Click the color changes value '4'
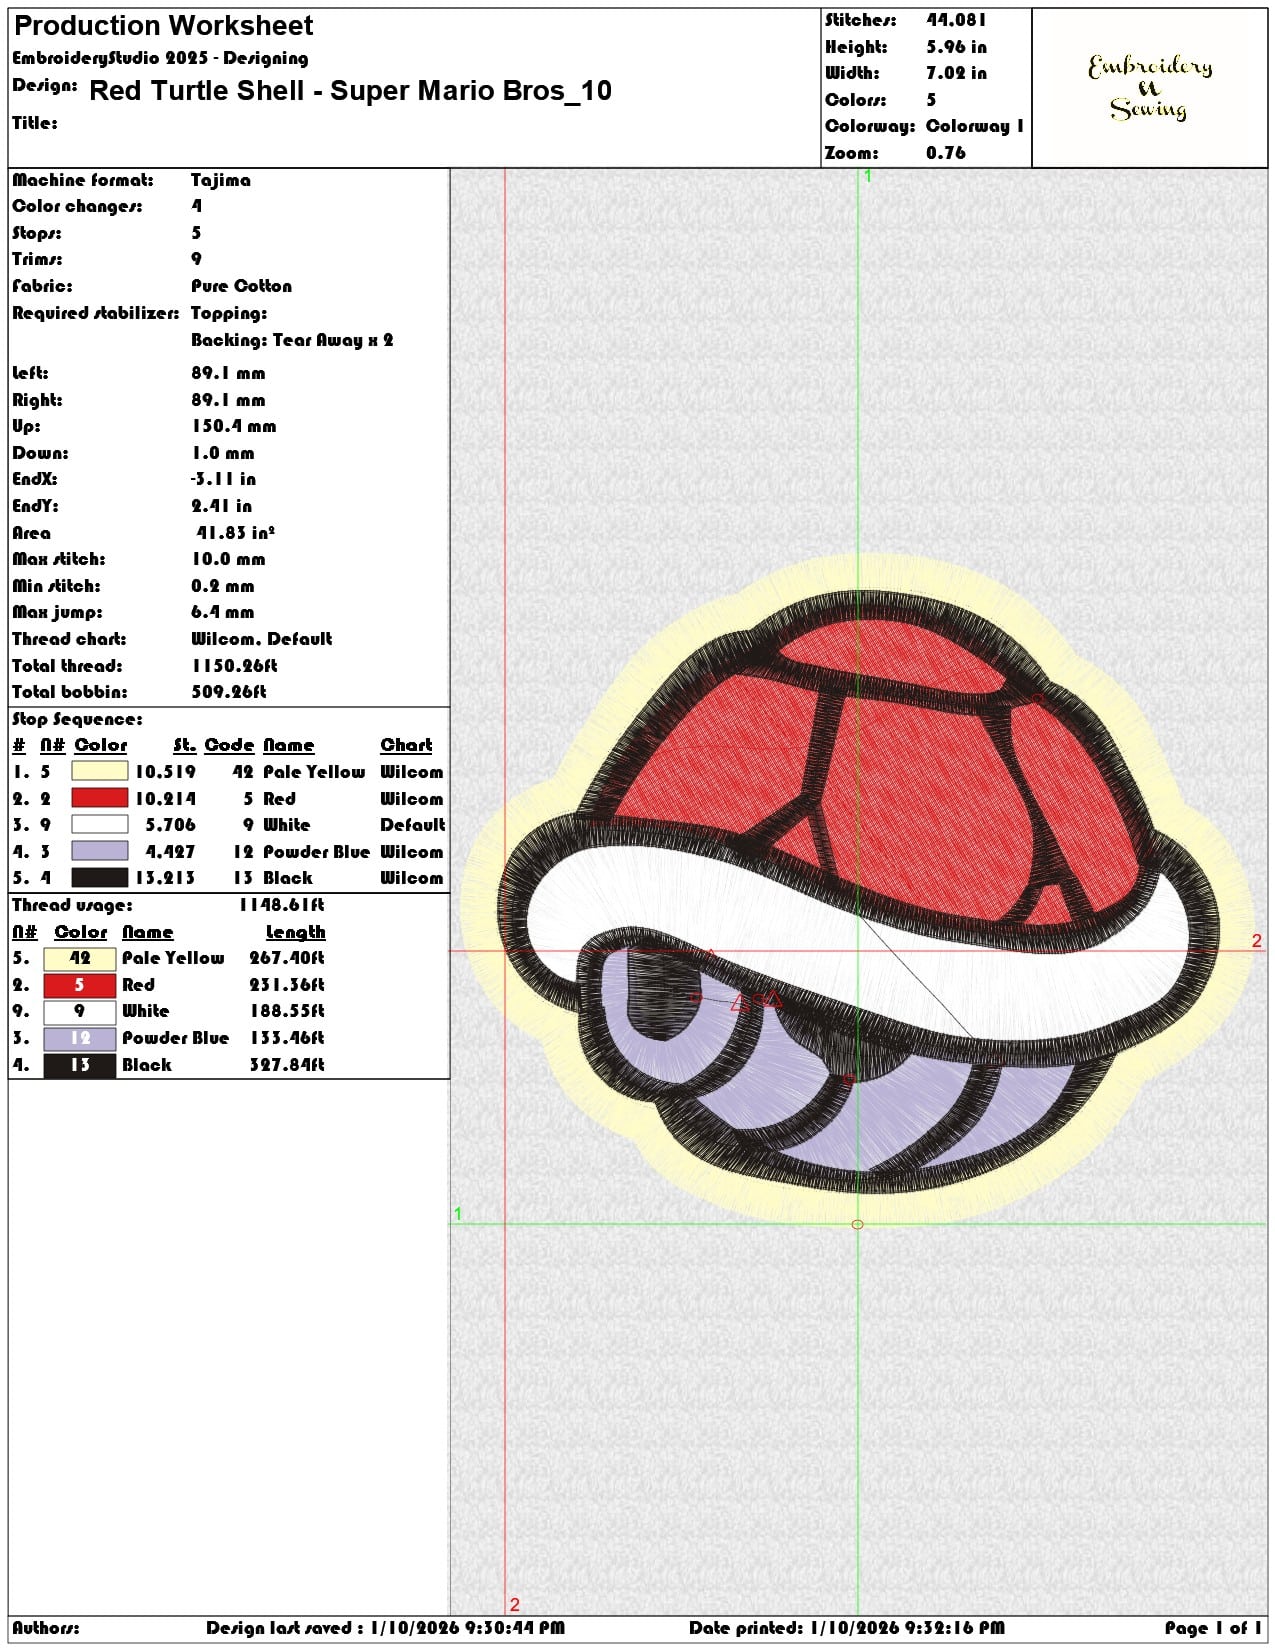 tap(196, 206)
